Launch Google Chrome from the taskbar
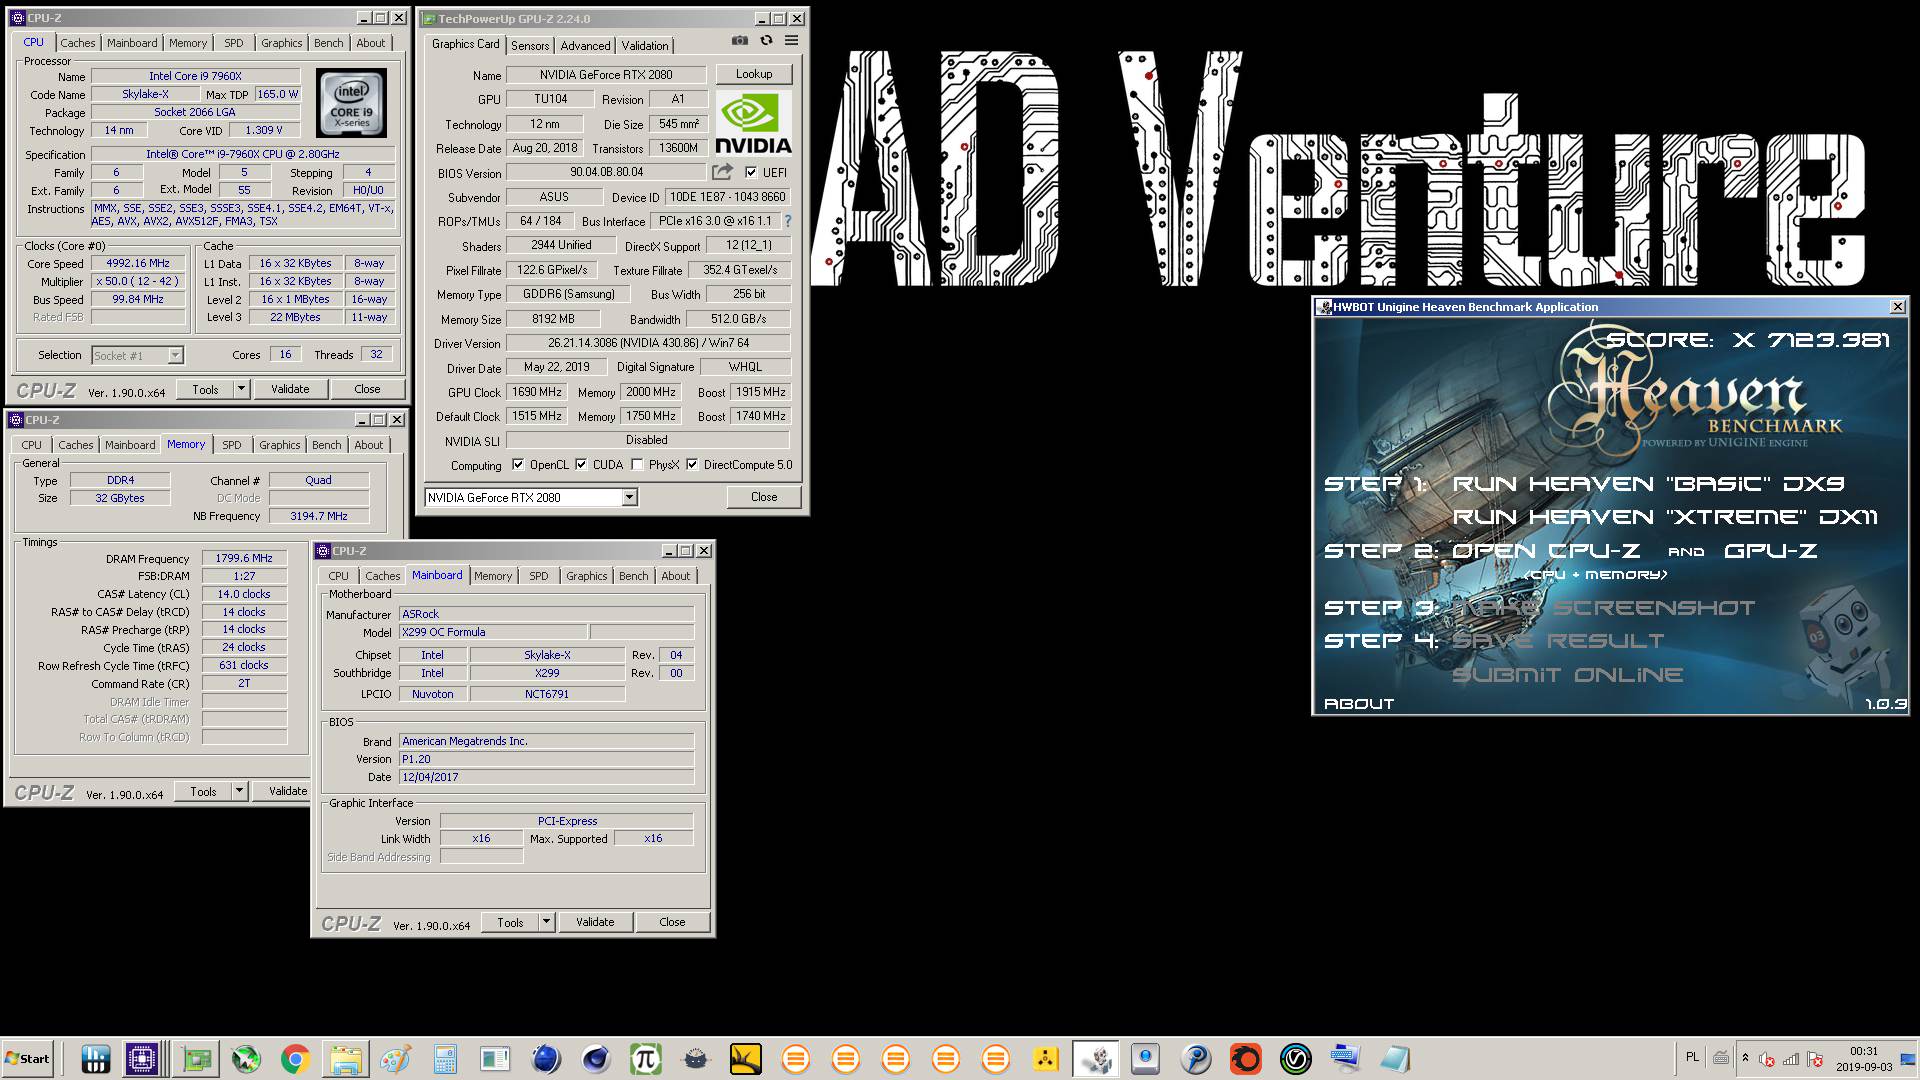The image size is (1920, 1080). (x=295, y=1059)
